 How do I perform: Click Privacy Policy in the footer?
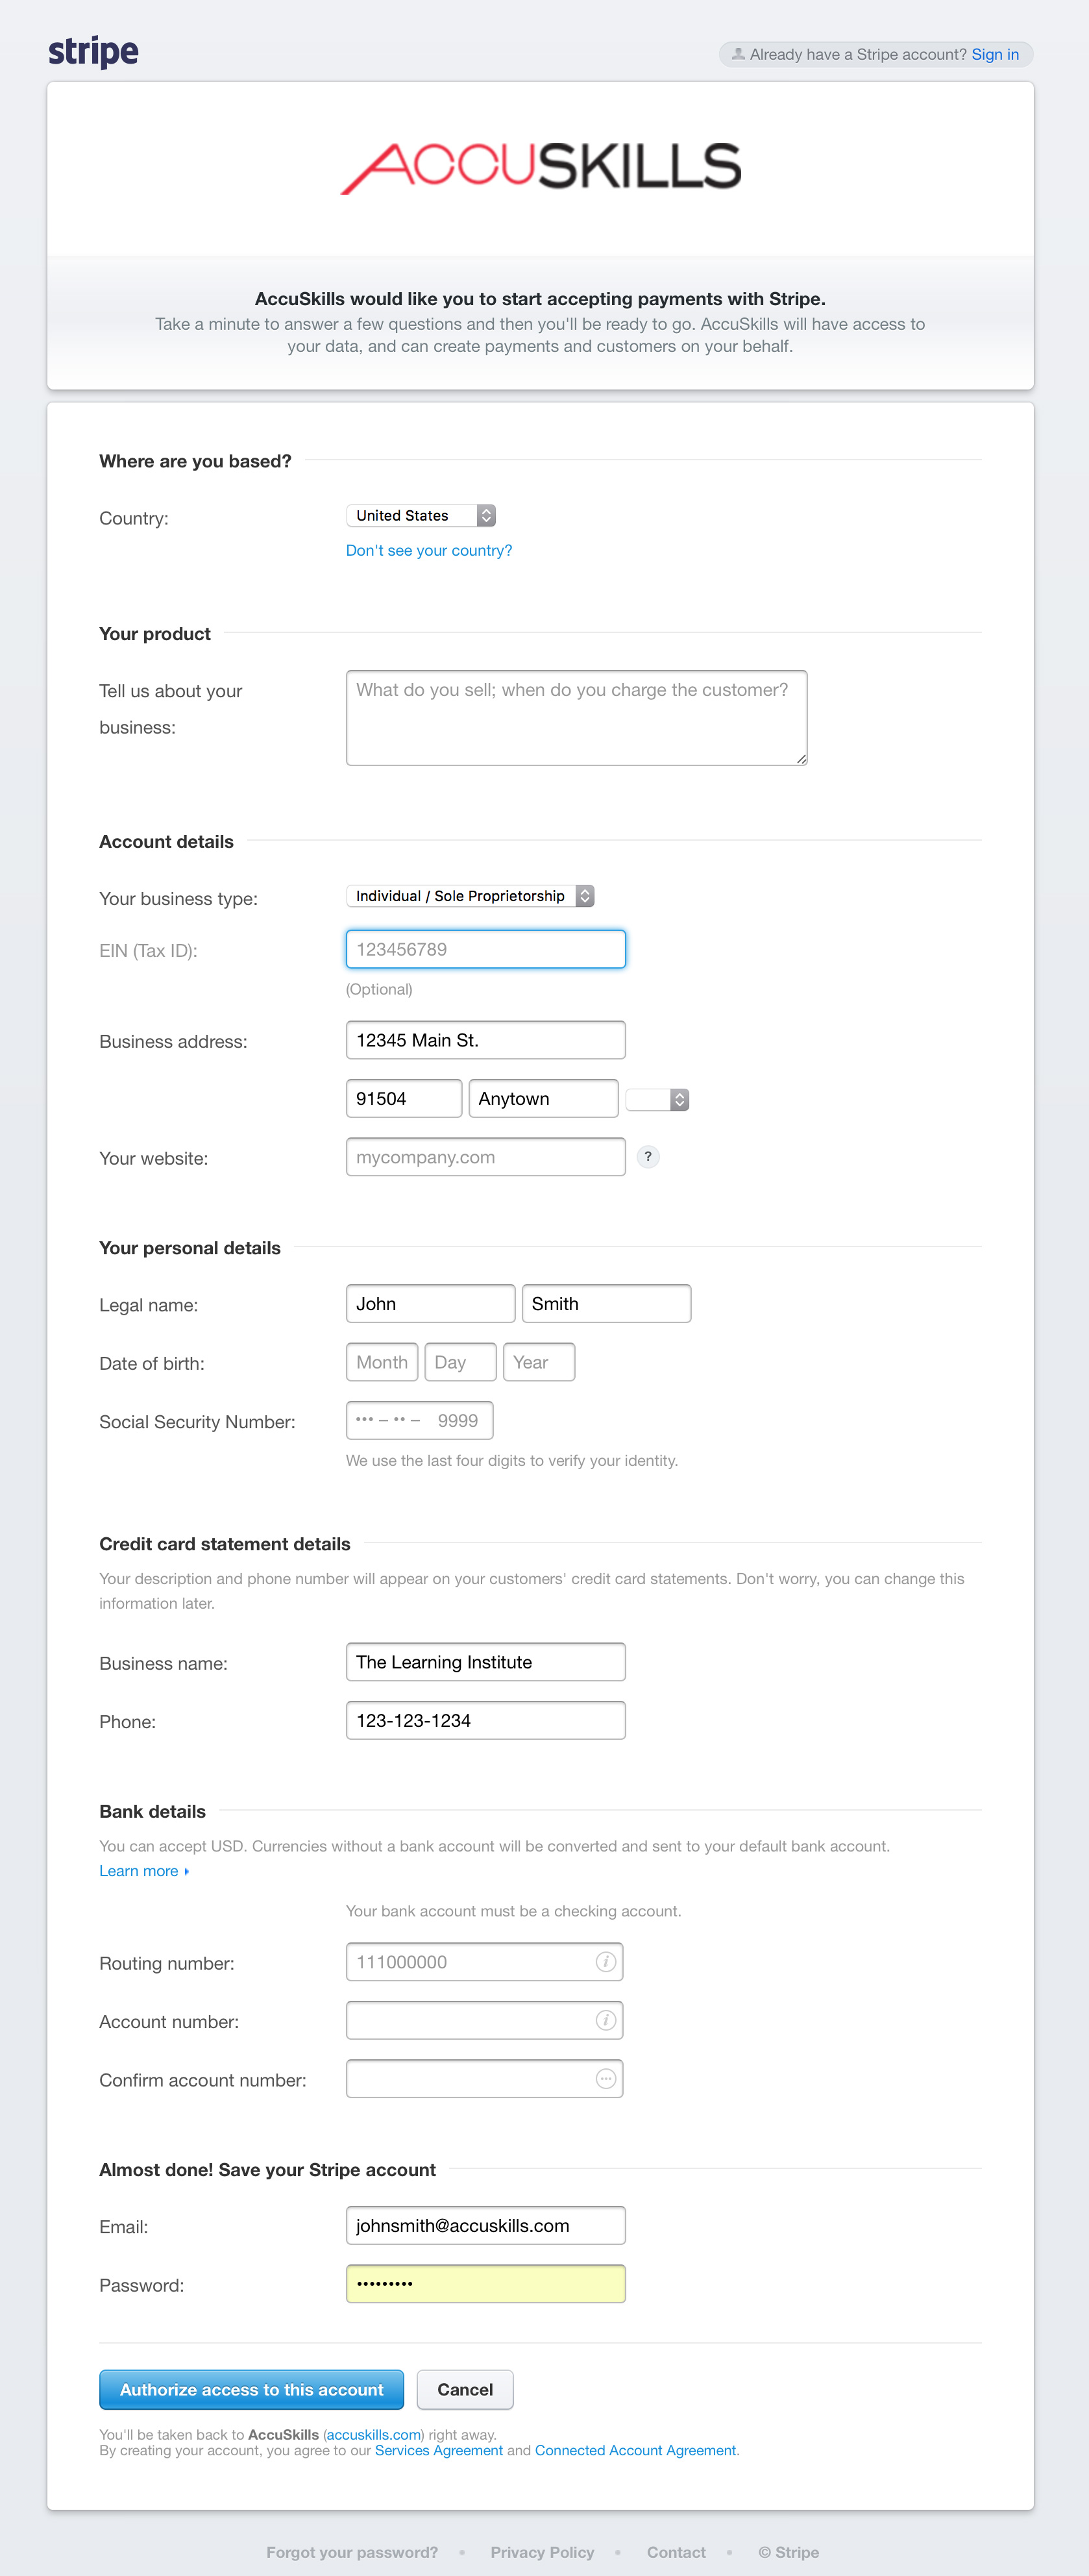click(542, 2552)
